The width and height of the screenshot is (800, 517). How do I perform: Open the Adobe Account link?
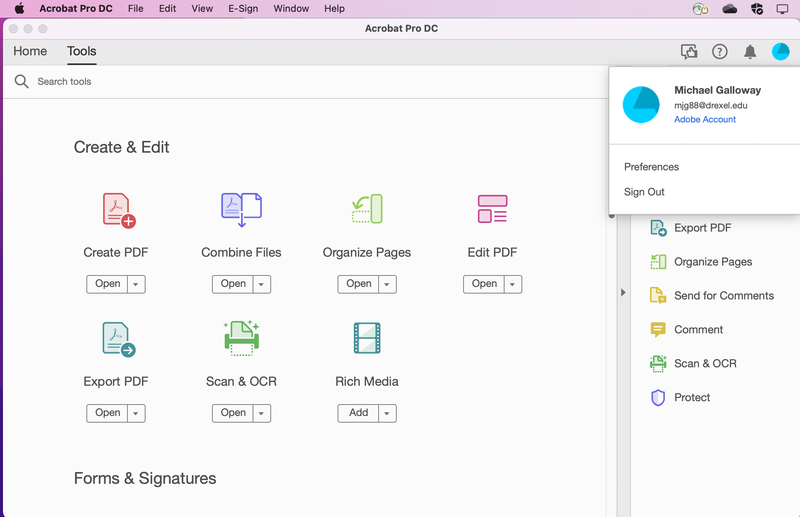click(x=705, y=119)
